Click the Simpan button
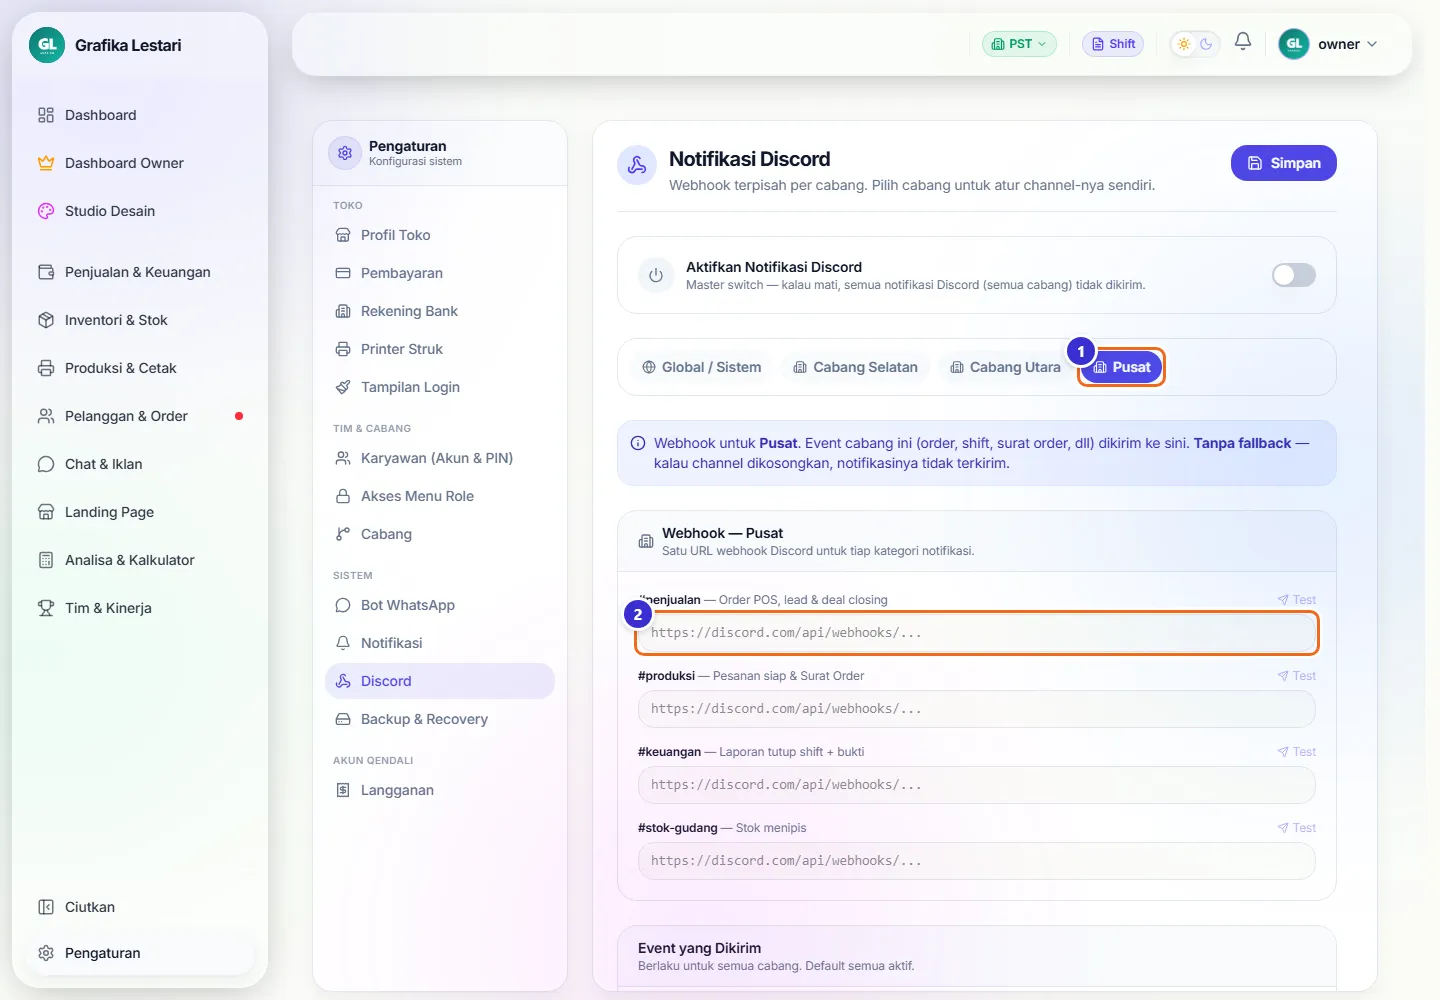 (x=1284, y=163)
